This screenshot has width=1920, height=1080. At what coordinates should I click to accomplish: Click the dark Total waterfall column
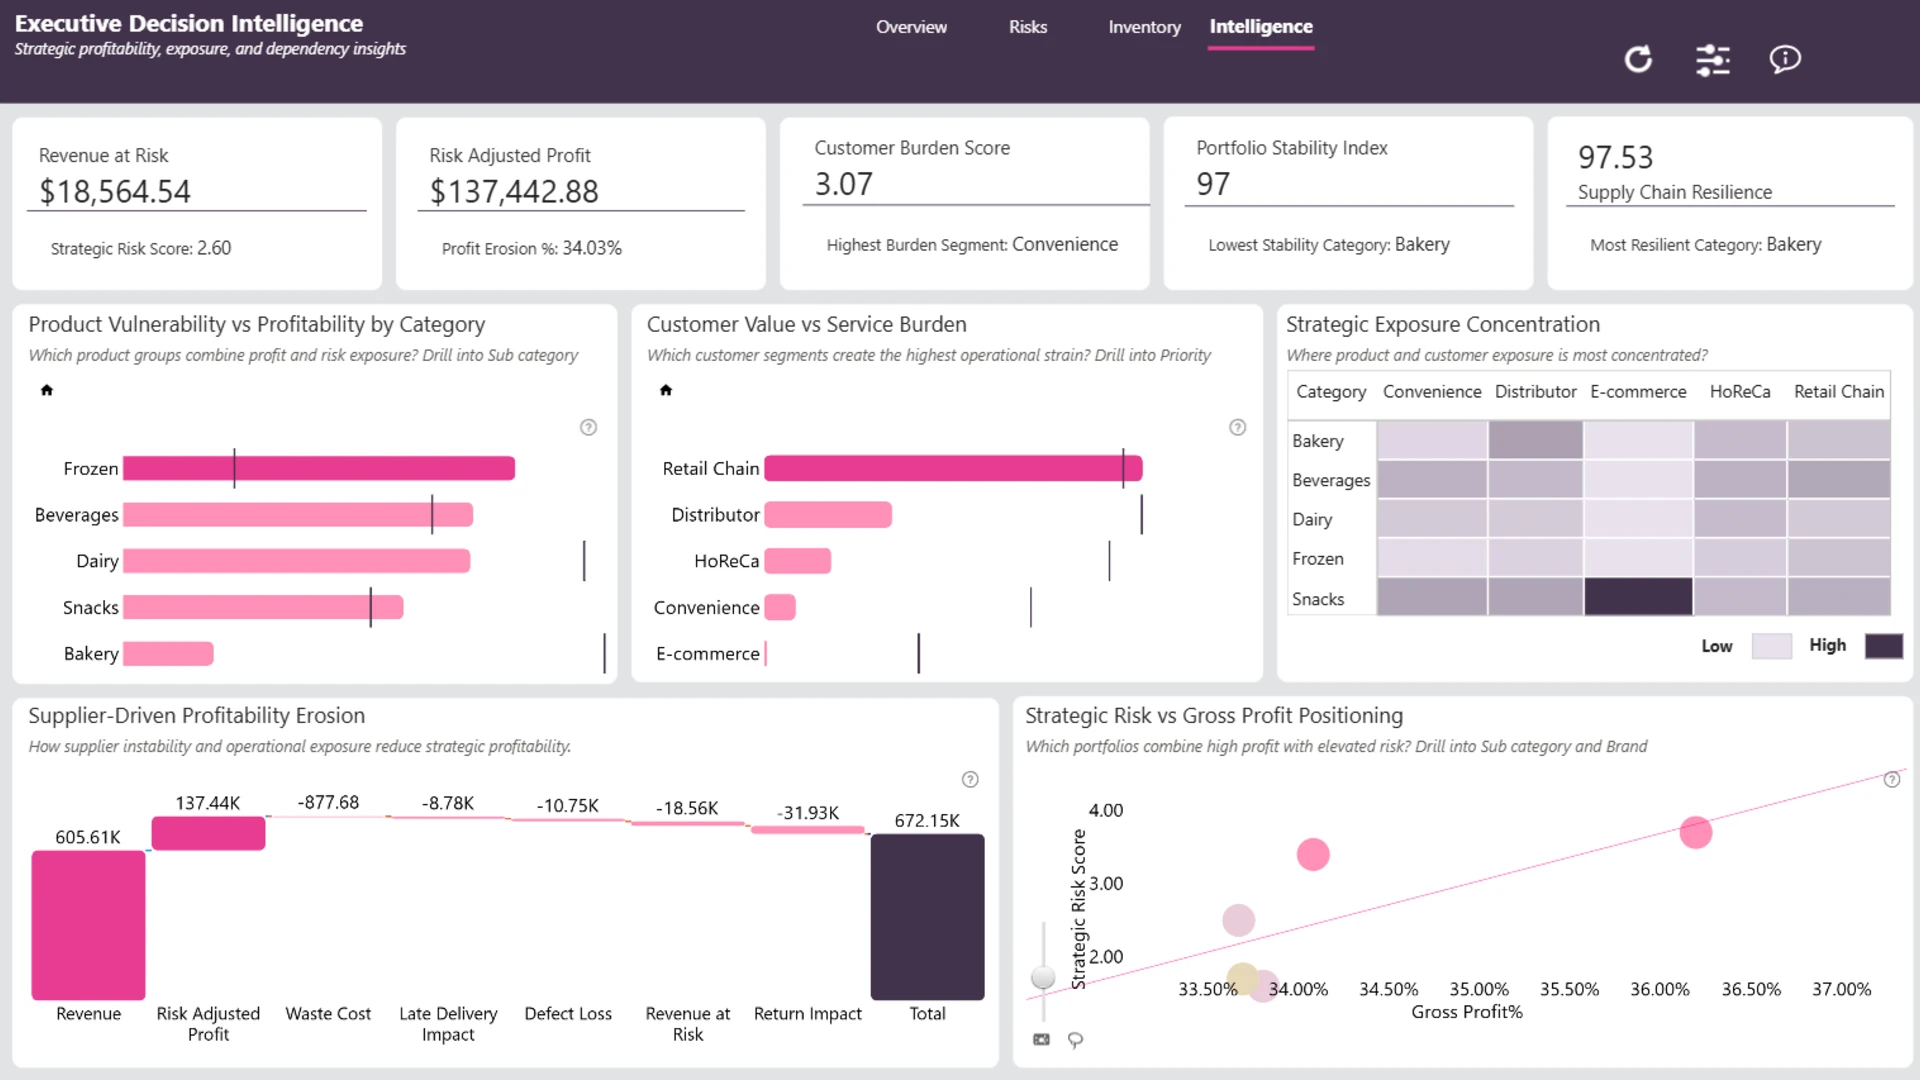point(927,917)
